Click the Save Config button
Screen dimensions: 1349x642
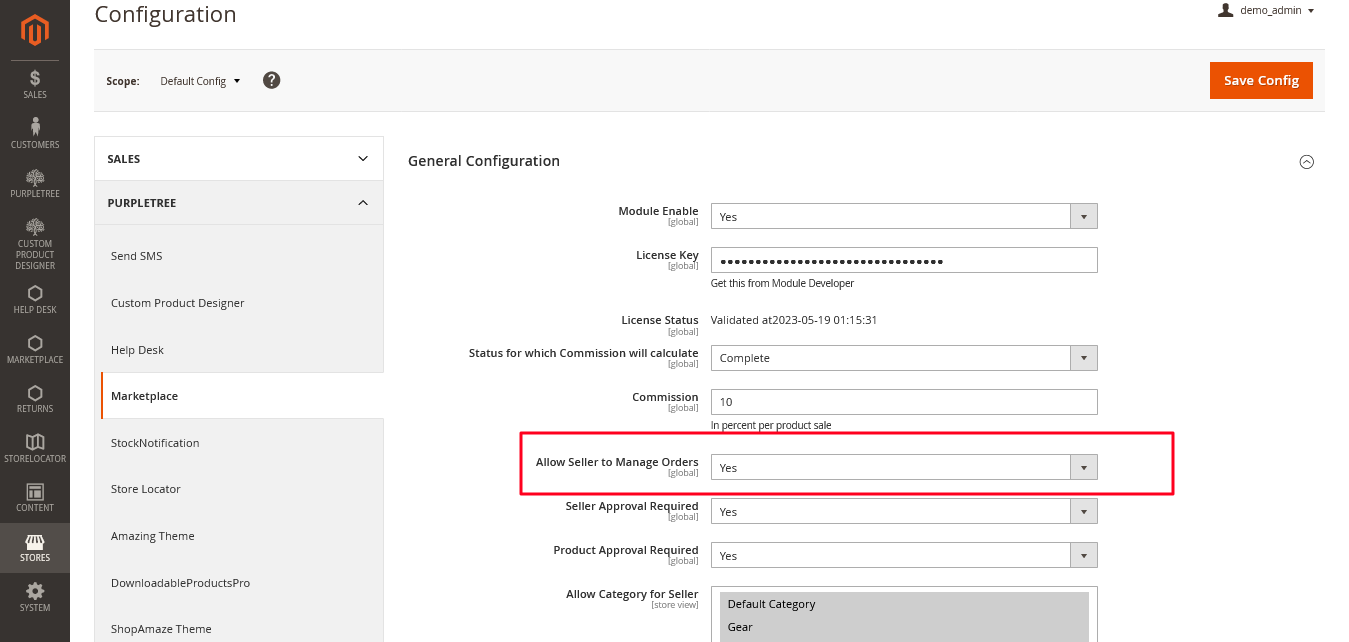coord(1261,80)
